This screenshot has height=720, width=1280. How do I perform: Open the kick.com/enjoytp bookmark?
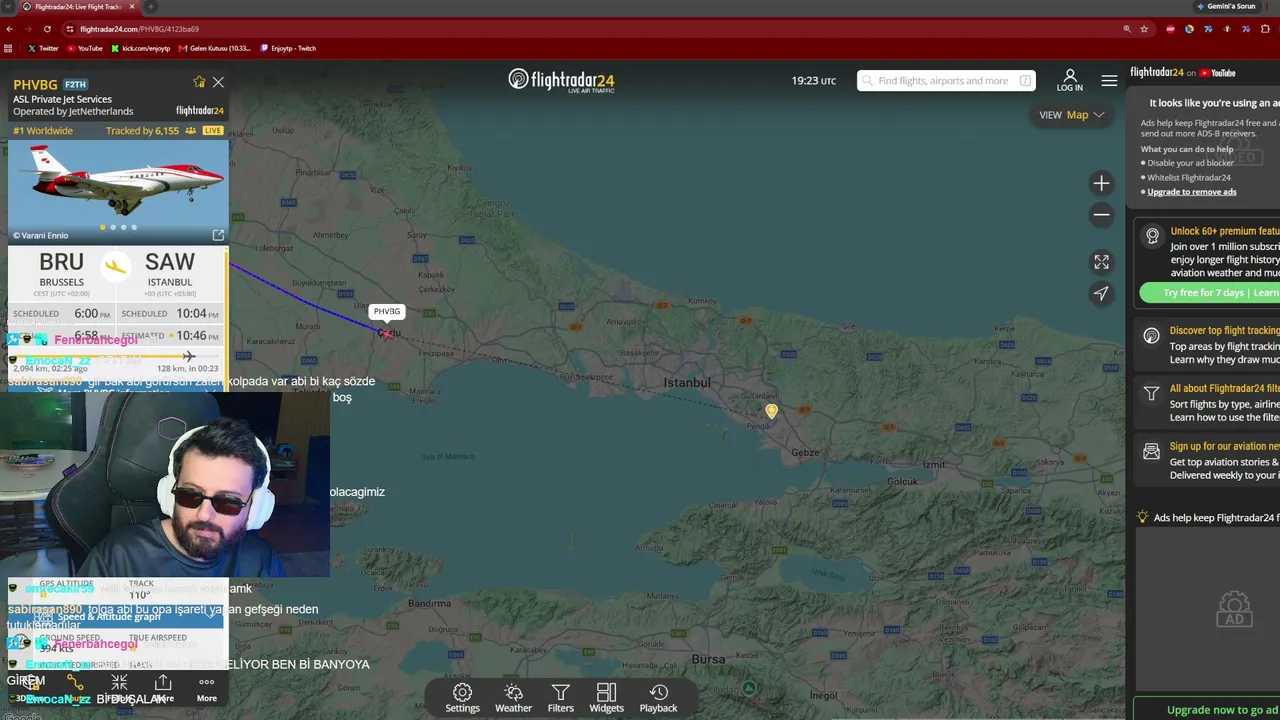pyautogui.click(x=141, y=48)
